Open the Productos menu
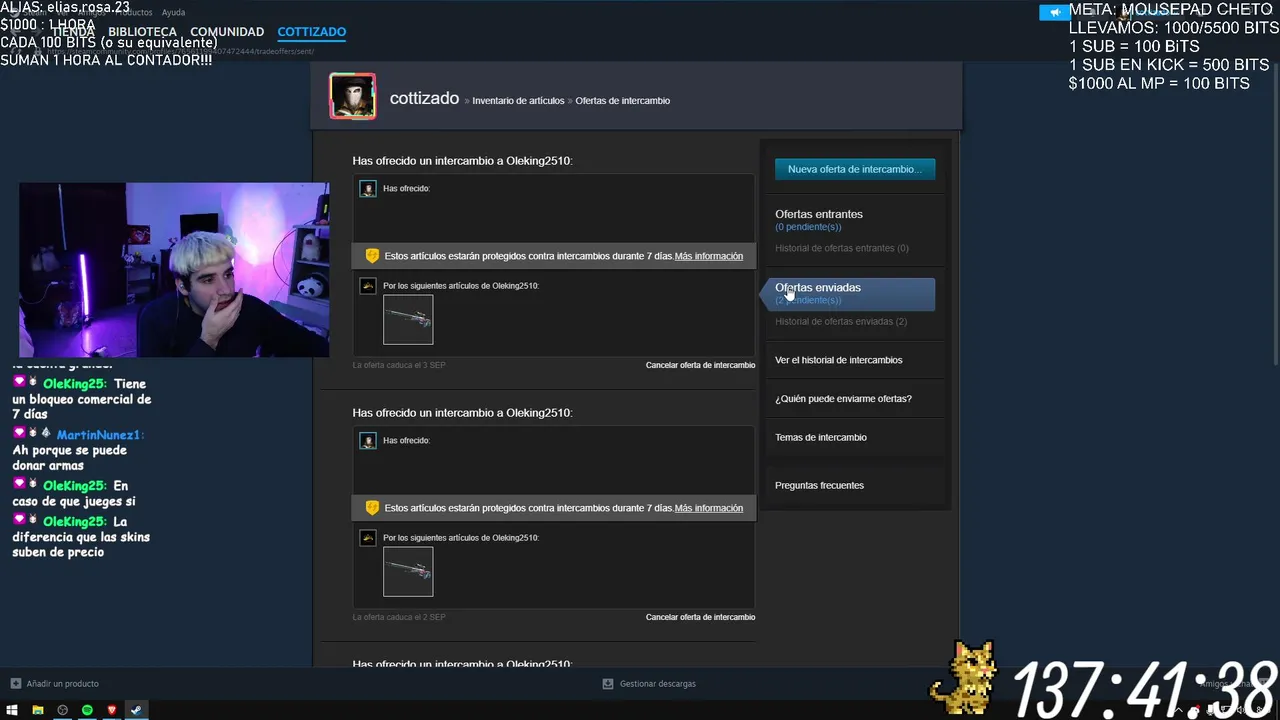The width and height of the screenshot is (1280, 720). pos(134,13)
